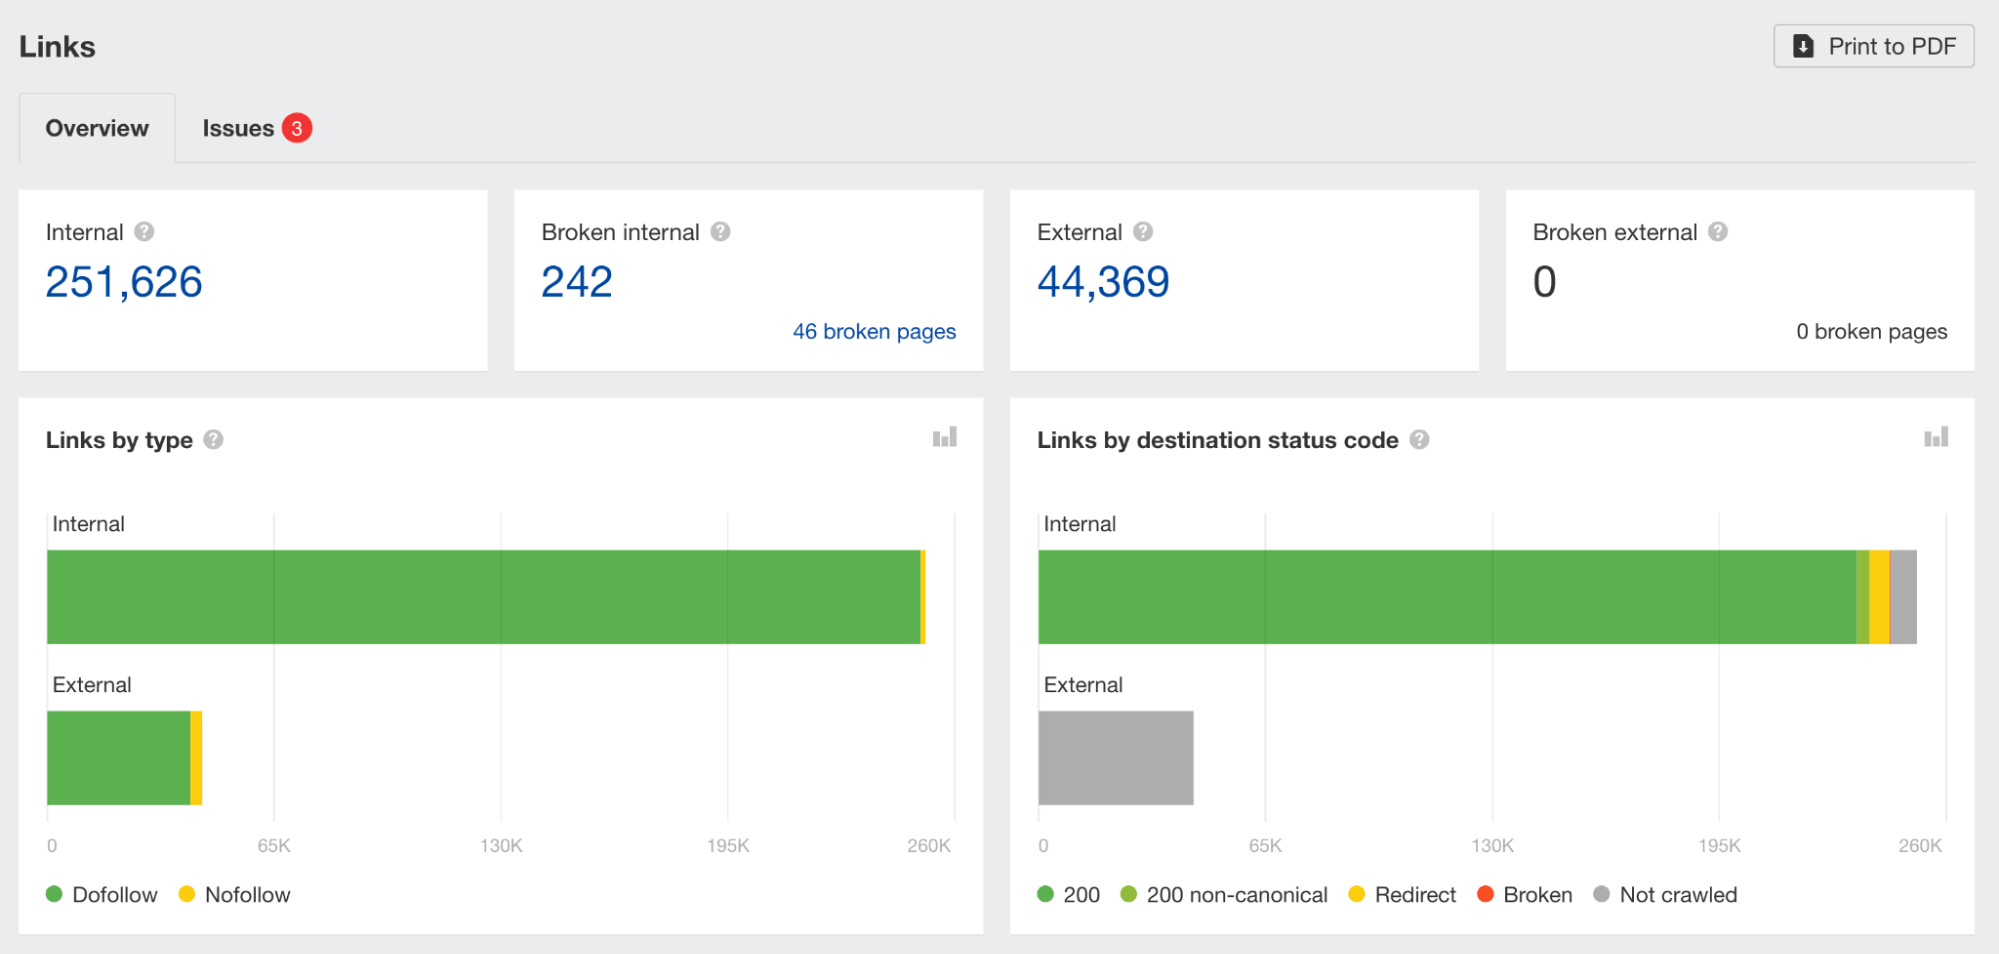Select the Overview tab
1999x954 pixels.
(x=97, y=129)
